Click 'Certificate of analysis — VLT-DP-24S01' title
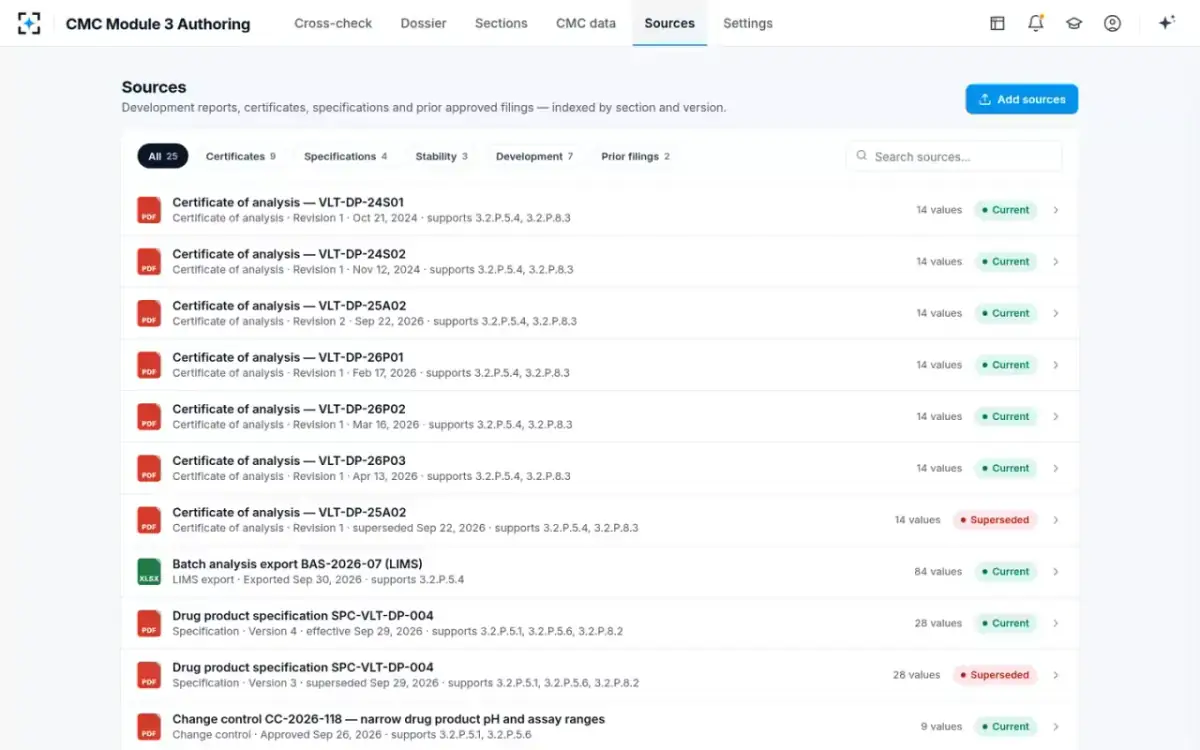This screenshot has height=750, width=1200. point(288,202)
